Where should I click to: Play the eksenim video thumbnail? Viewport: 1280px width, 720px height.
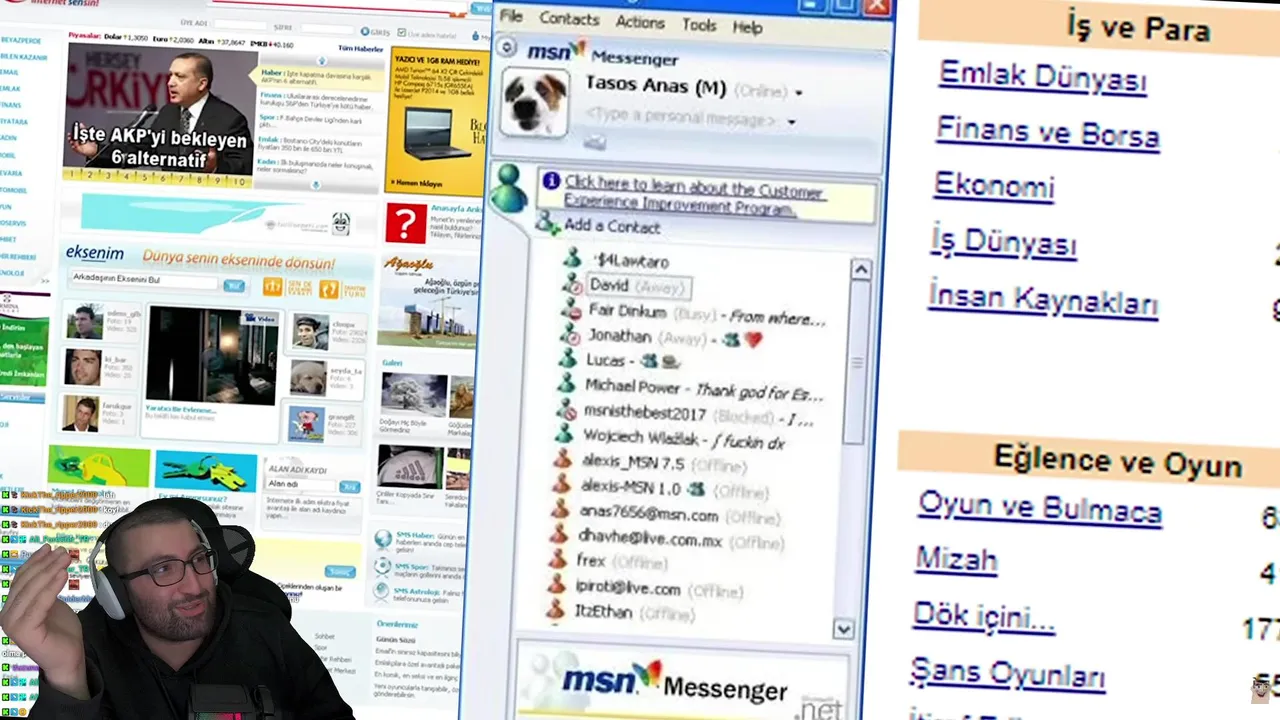point(211,356)
